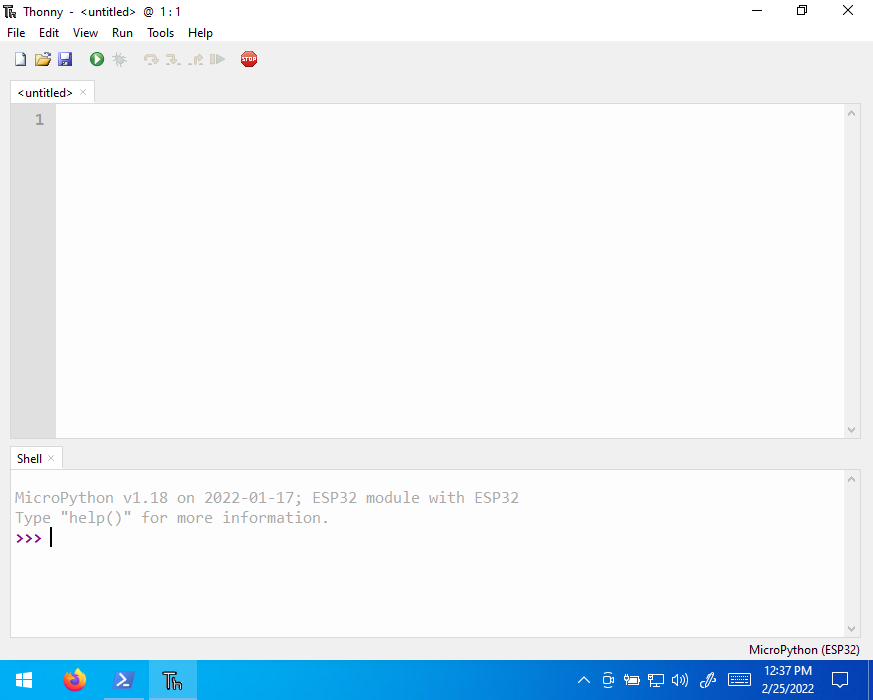The height and width of the screenshot is (700, 873).
Task: Create a new file with the New icon
Action: pyautogui.click(x=21, y=59)
